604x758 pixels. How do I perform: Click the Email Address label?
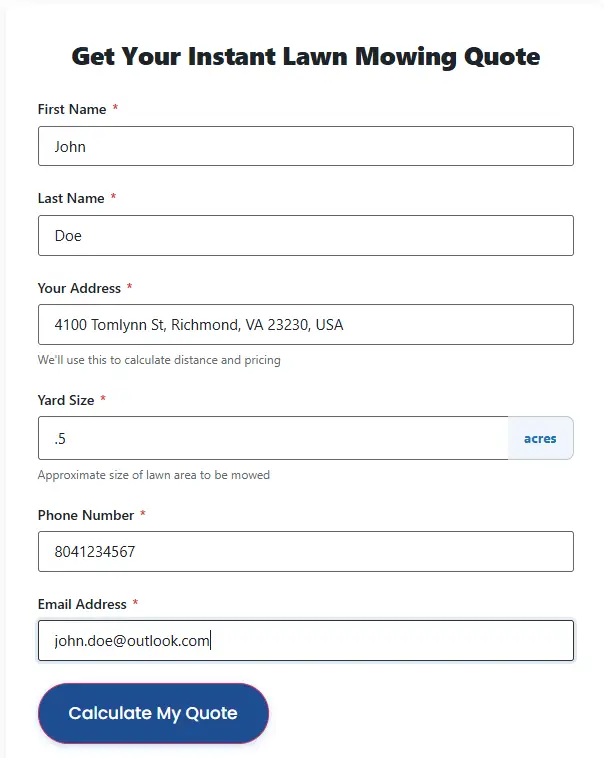[x=82, y=604]
